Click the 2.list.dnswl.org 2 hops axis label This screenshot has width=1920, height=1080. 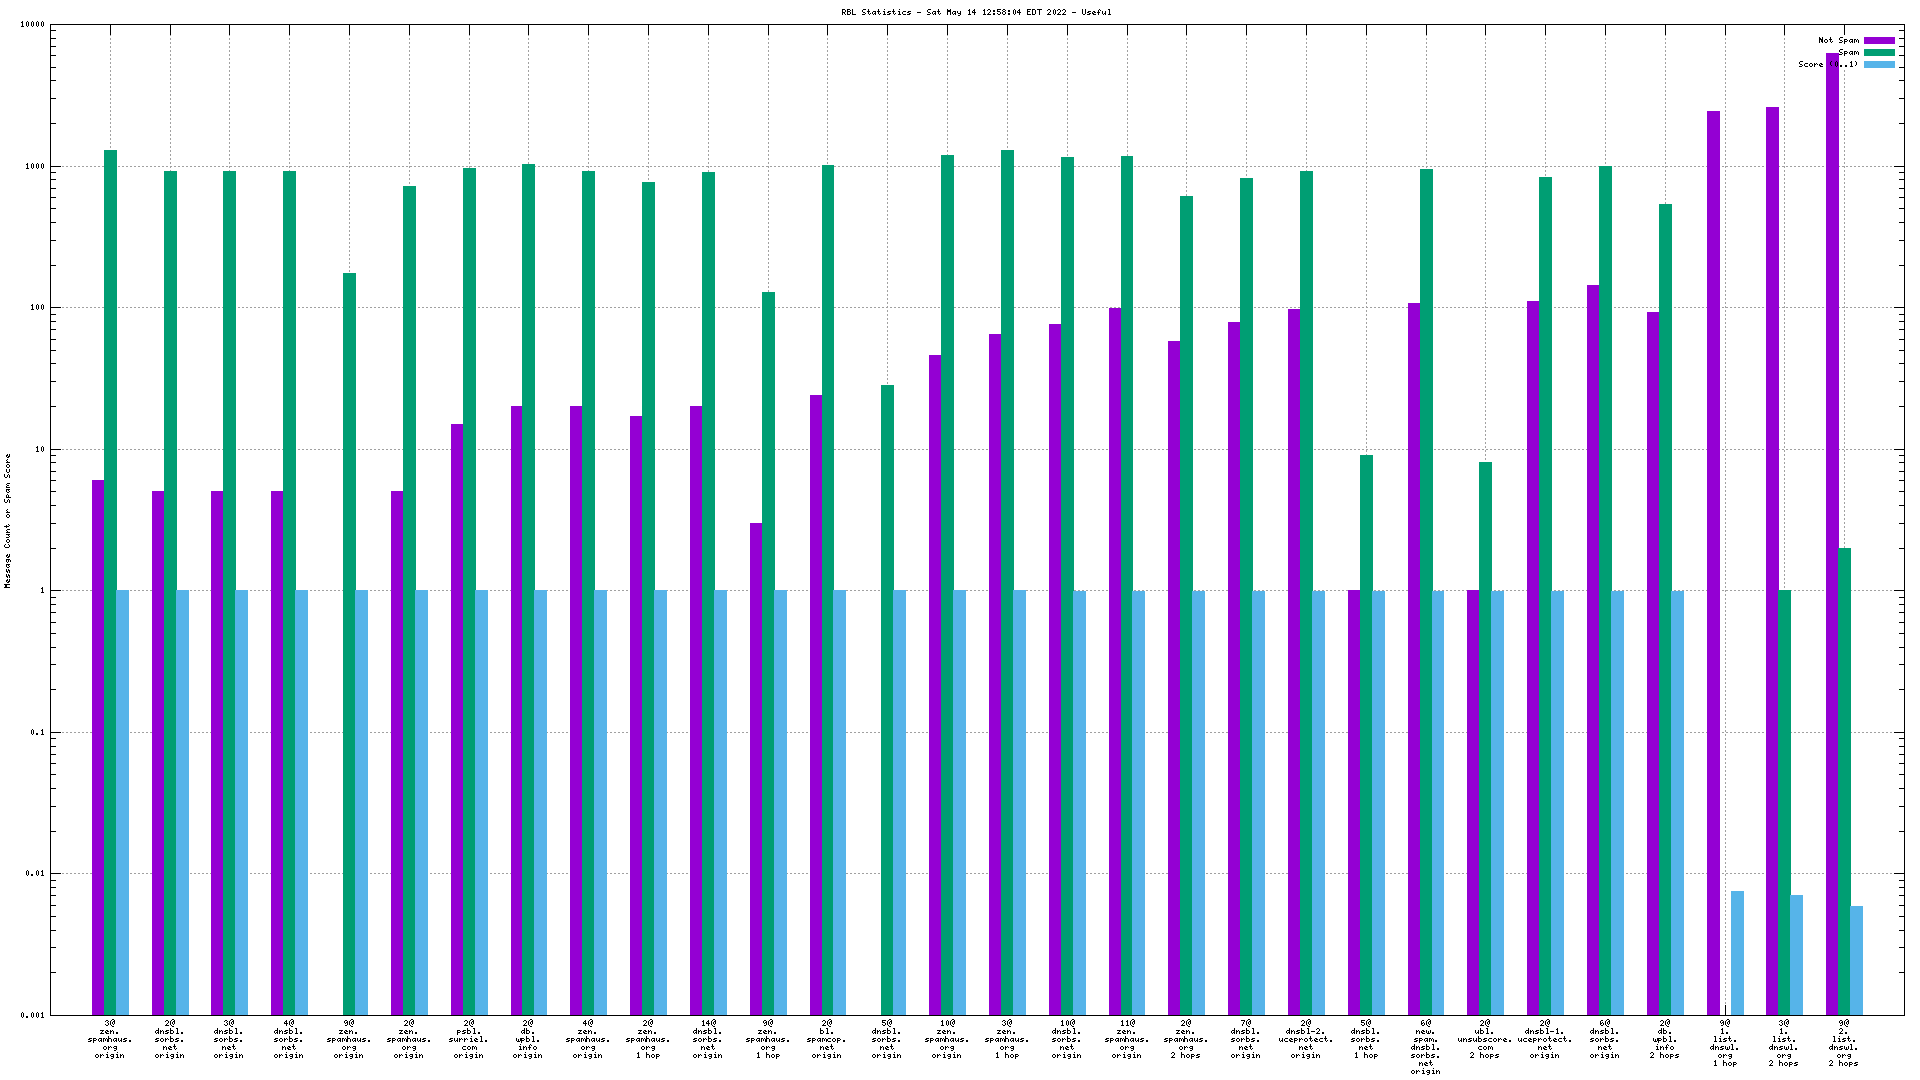point(1843,1043)
